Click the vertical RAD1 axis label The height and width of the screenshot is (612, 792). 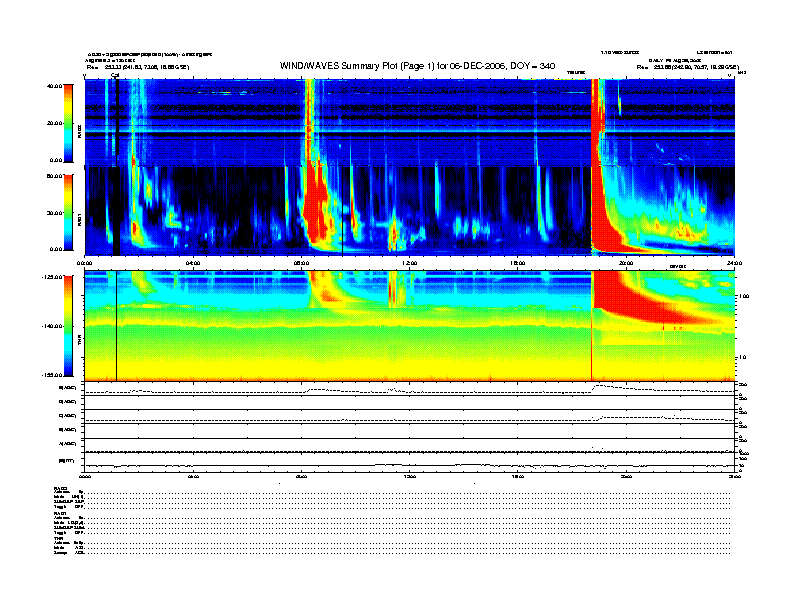pos(79,219)
